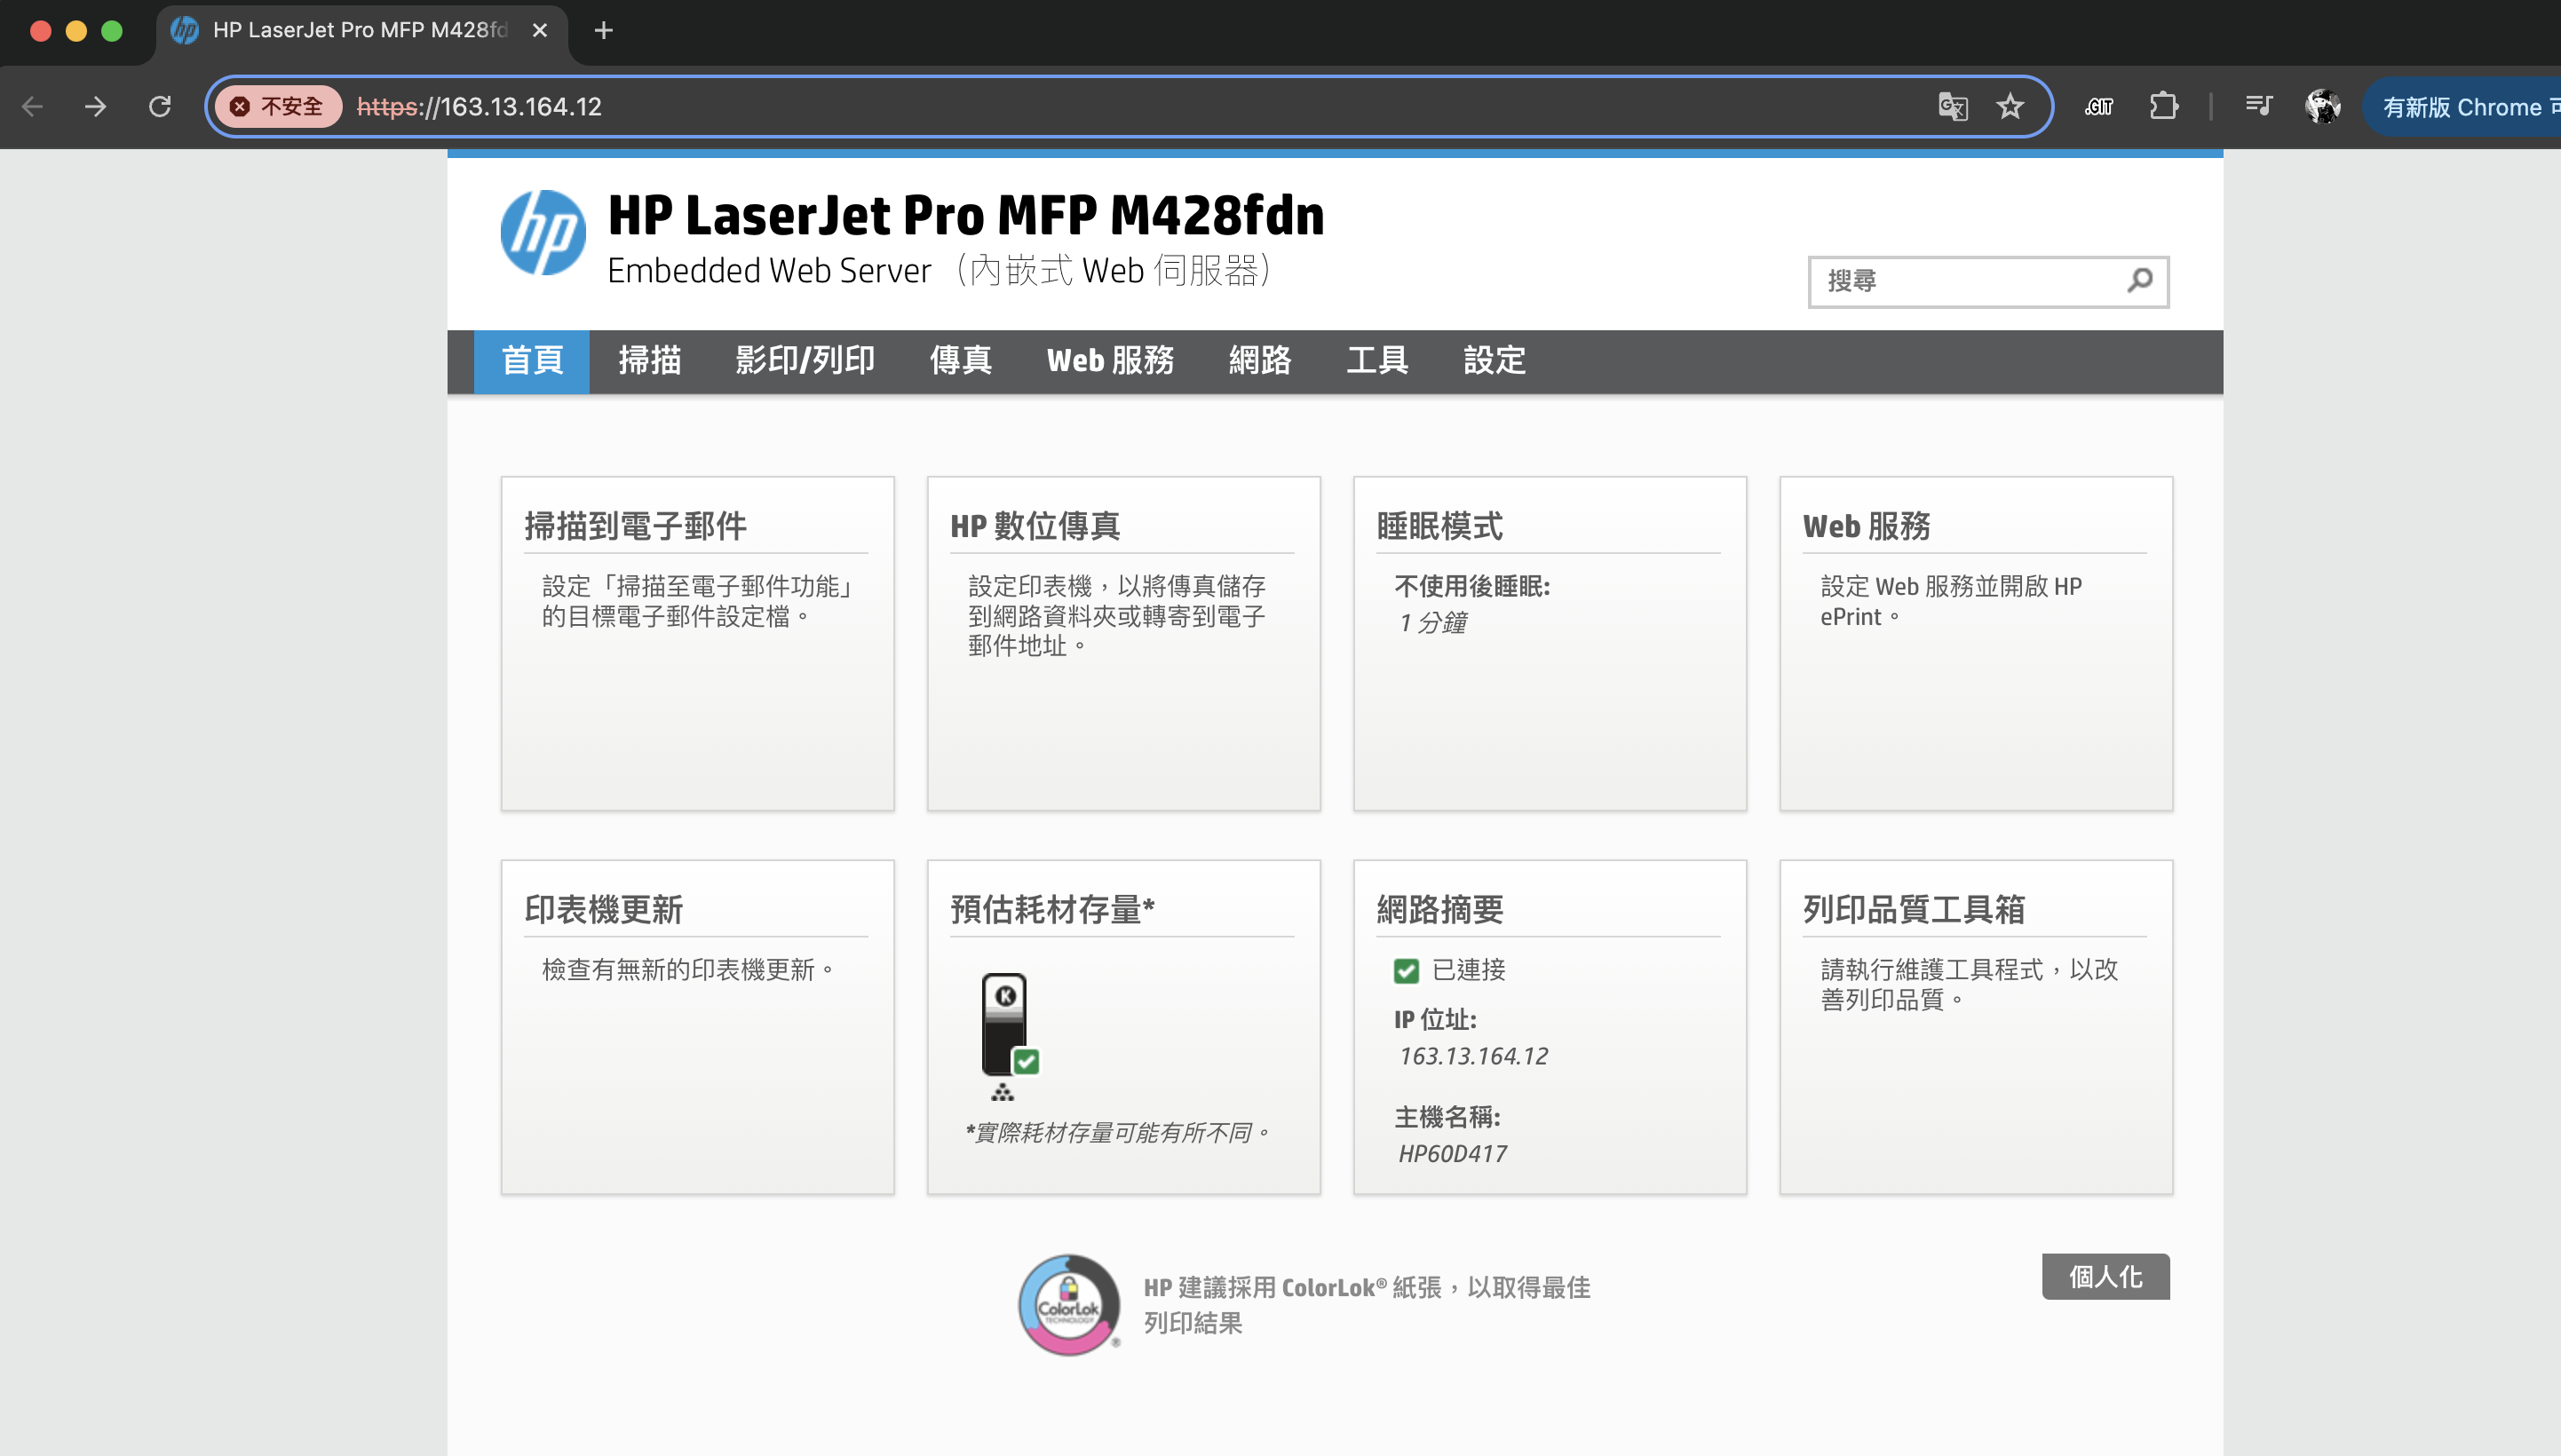The width and height of the screenshot is (2561, 1456).
Task: Click the HP 建議採用 ColorLok 紙張 text
Action: pos(1366,1304)
